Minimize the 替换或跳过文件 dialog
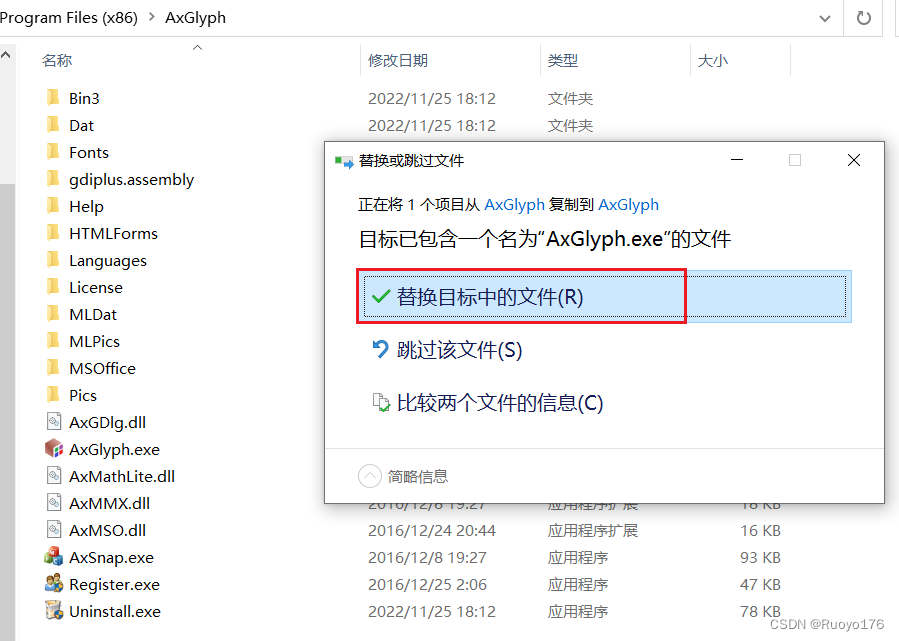 [737, 160]
